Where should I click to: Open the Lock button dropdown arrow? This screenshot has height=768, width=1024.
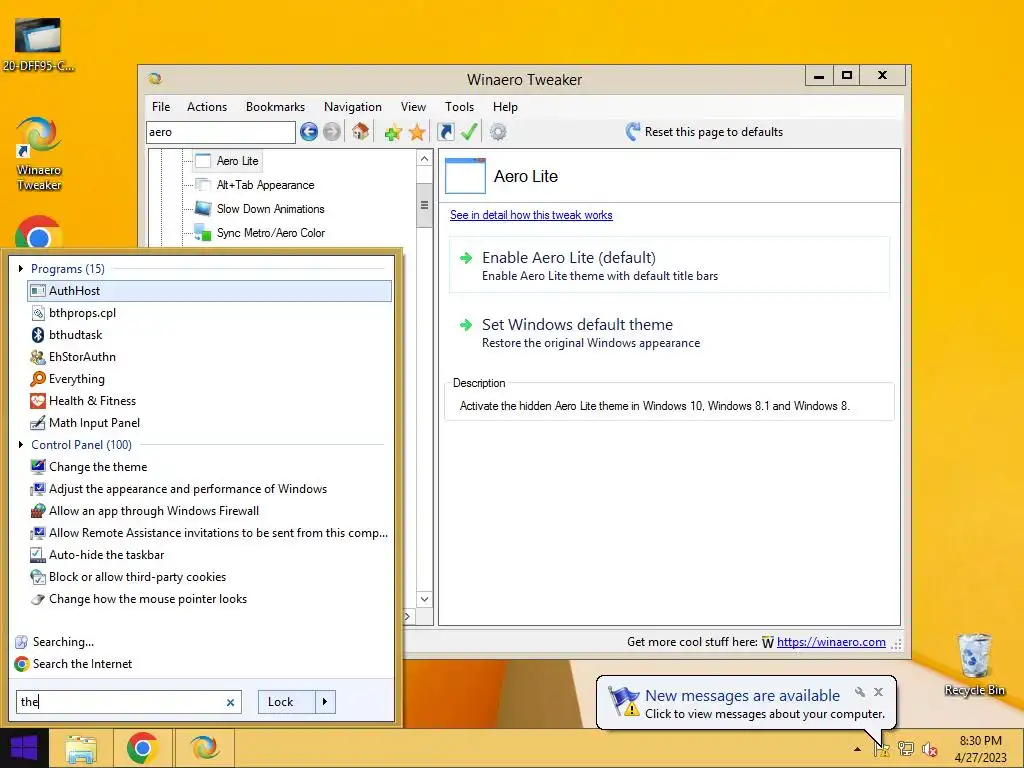pos(325,702)
